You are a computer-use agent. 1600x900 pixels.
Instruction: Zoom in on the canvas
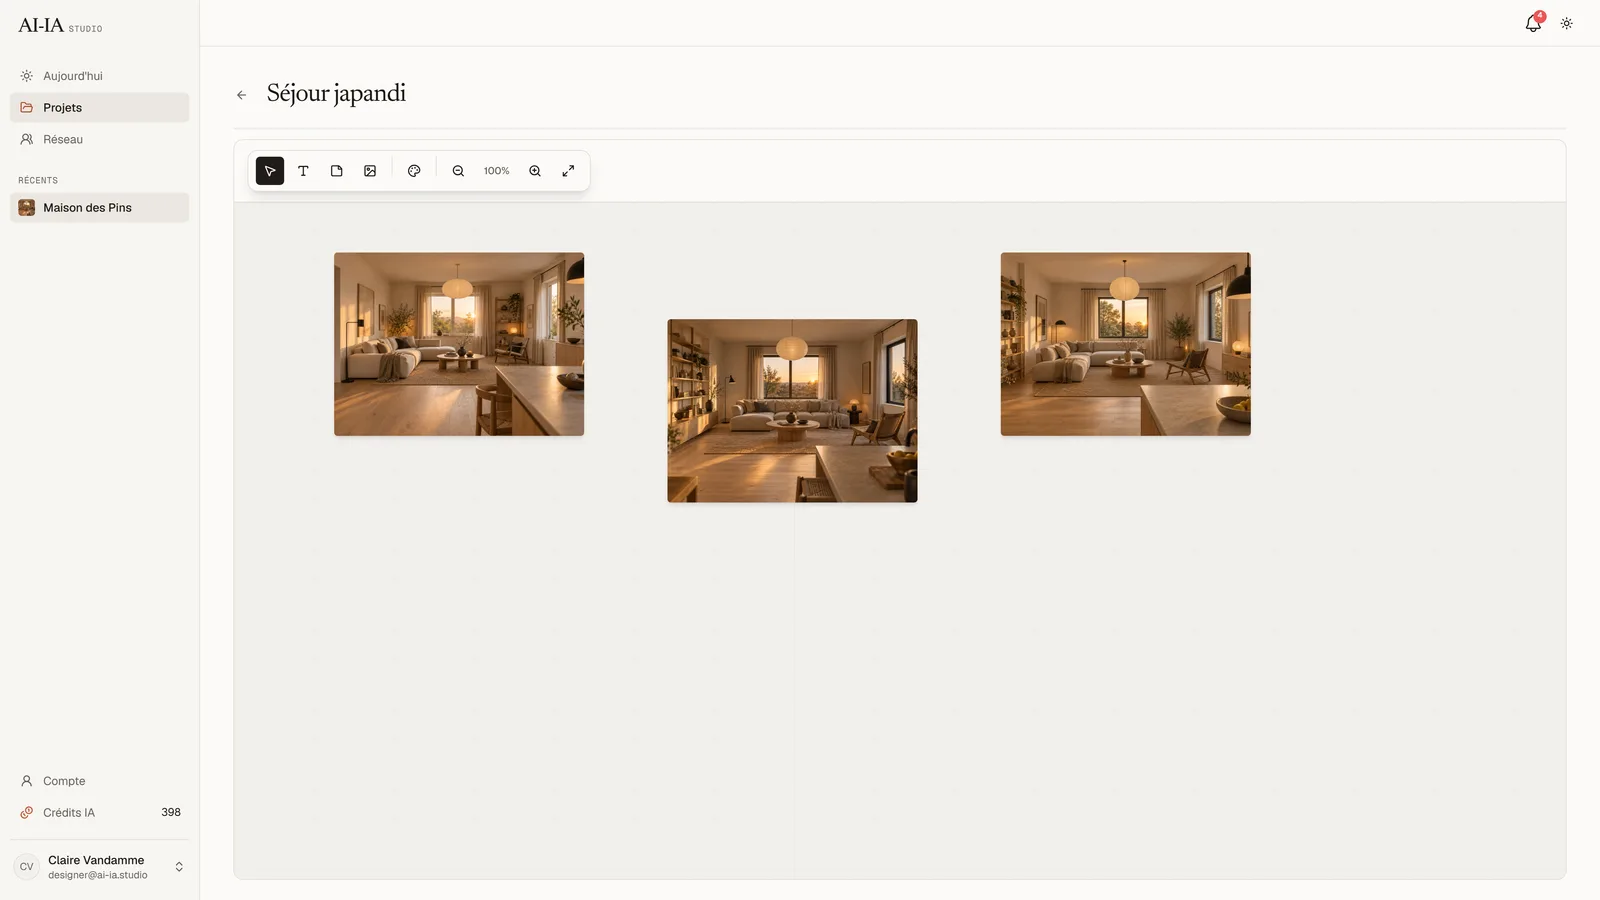535,171
